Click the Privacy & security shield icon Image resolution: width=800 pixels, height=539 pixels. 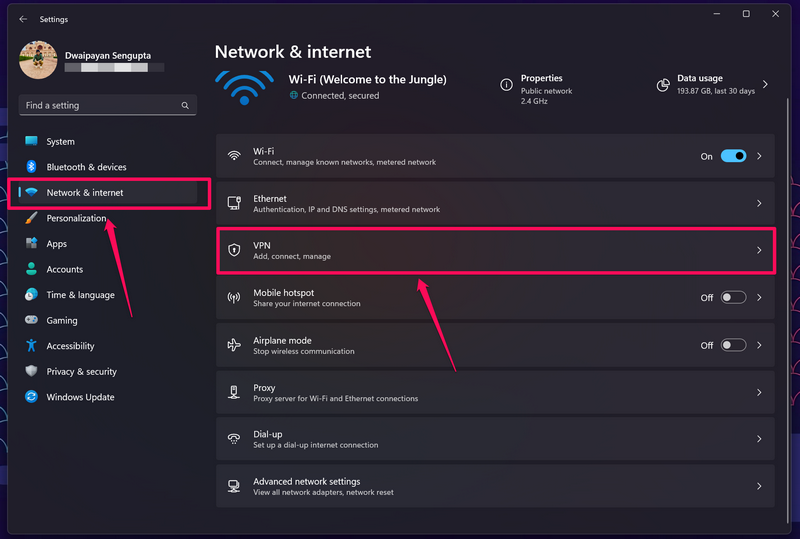tap(31, 371)
